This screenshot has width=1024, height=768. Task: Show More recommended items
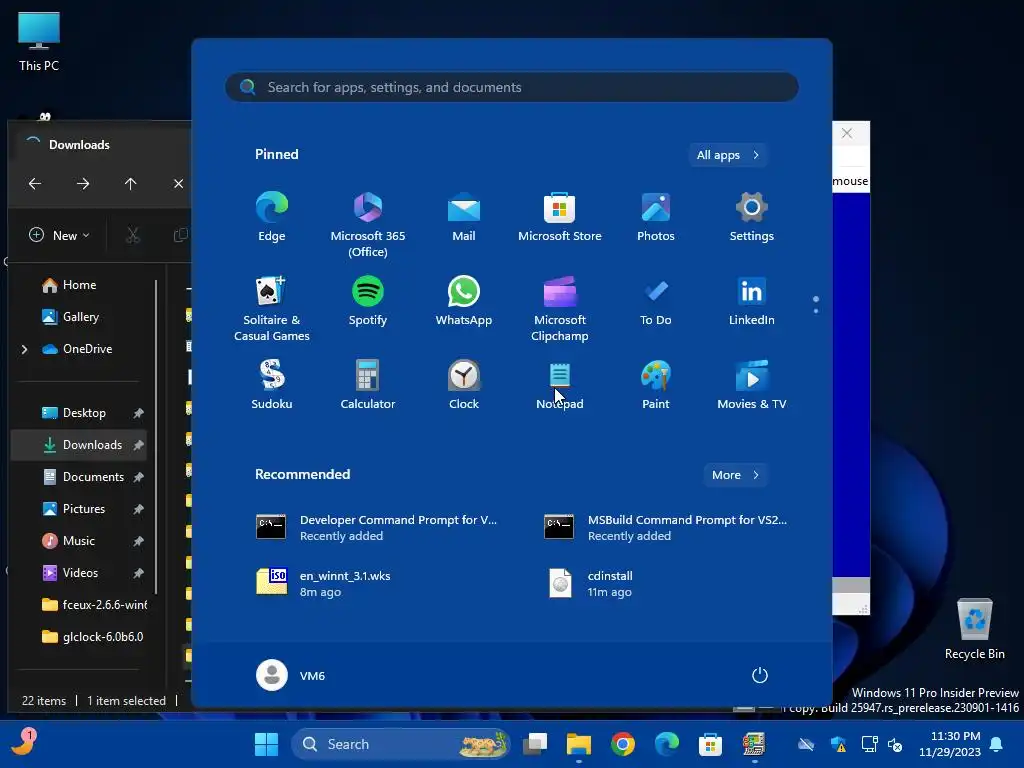pos(735,475)
